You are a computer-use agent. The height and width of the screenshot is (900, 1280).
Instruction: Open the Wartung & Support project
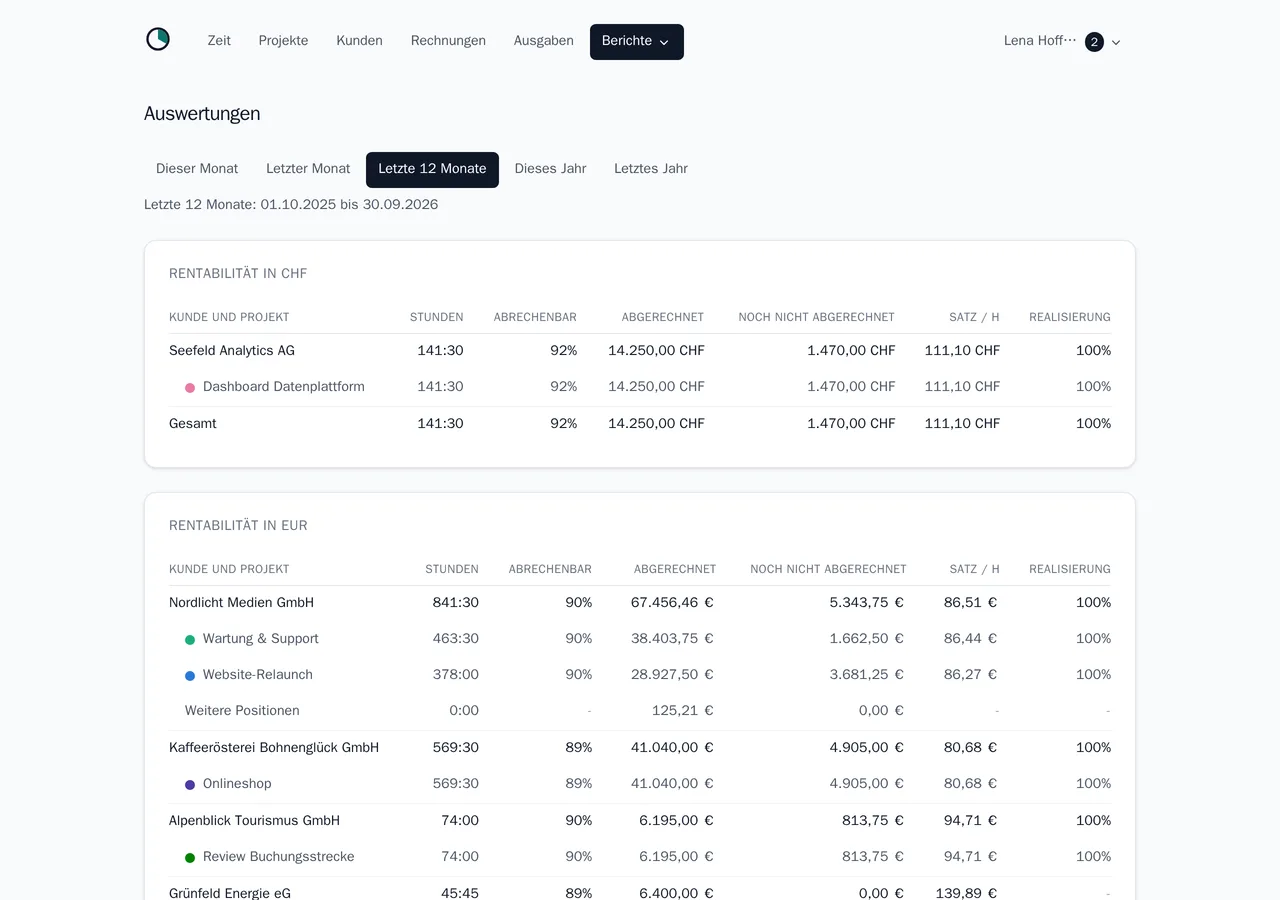[x=261, y=639]
